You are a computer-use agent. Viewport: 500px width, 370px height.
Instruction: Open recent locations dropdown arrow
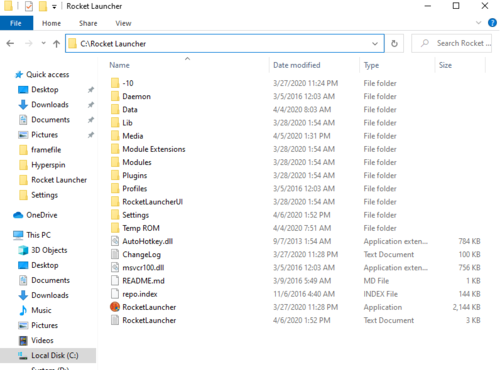(43, 43)
